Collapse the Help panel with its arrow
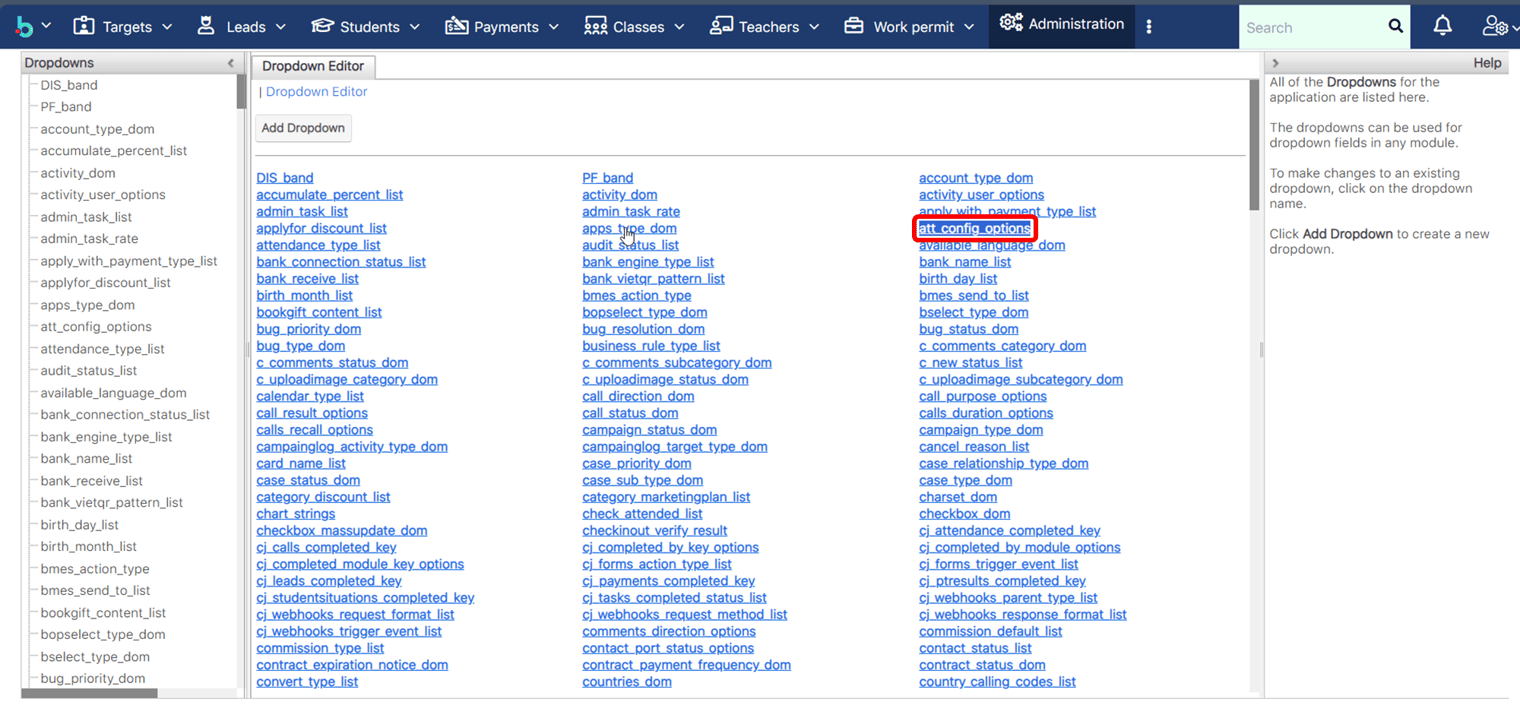This screenshot has width=1520, height=718. [1276, 63]
